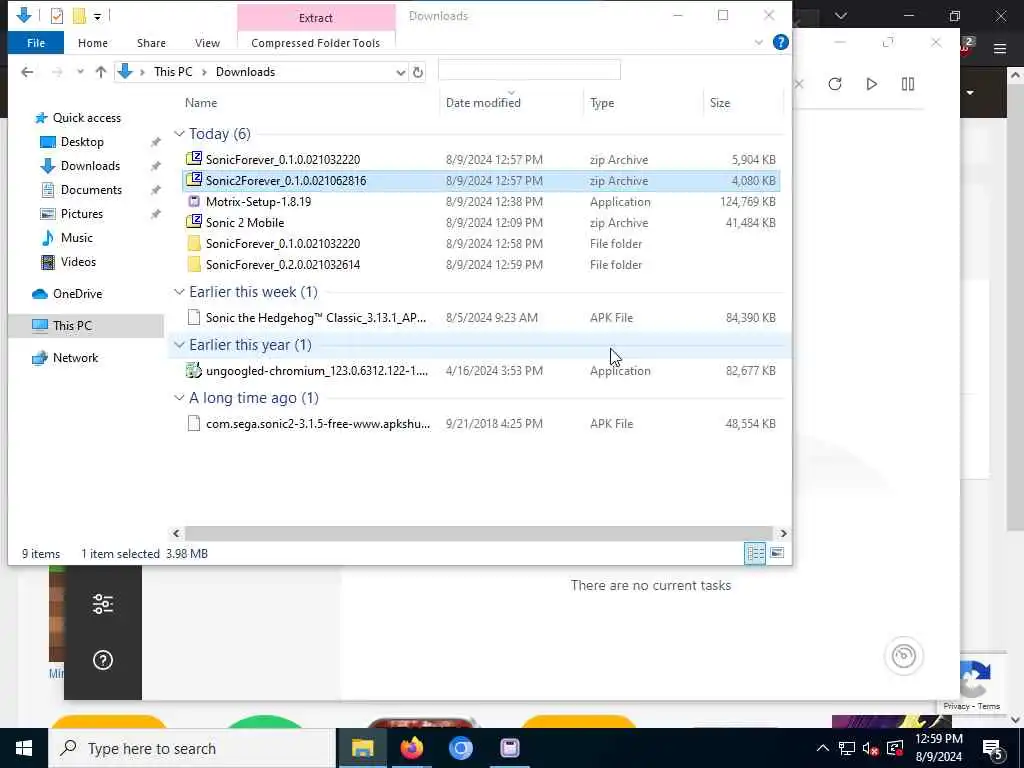The height and width of the screenshot is (768, 1024).
Task: Select Quick access in navigation pane
Action: (x=87, y=118)
